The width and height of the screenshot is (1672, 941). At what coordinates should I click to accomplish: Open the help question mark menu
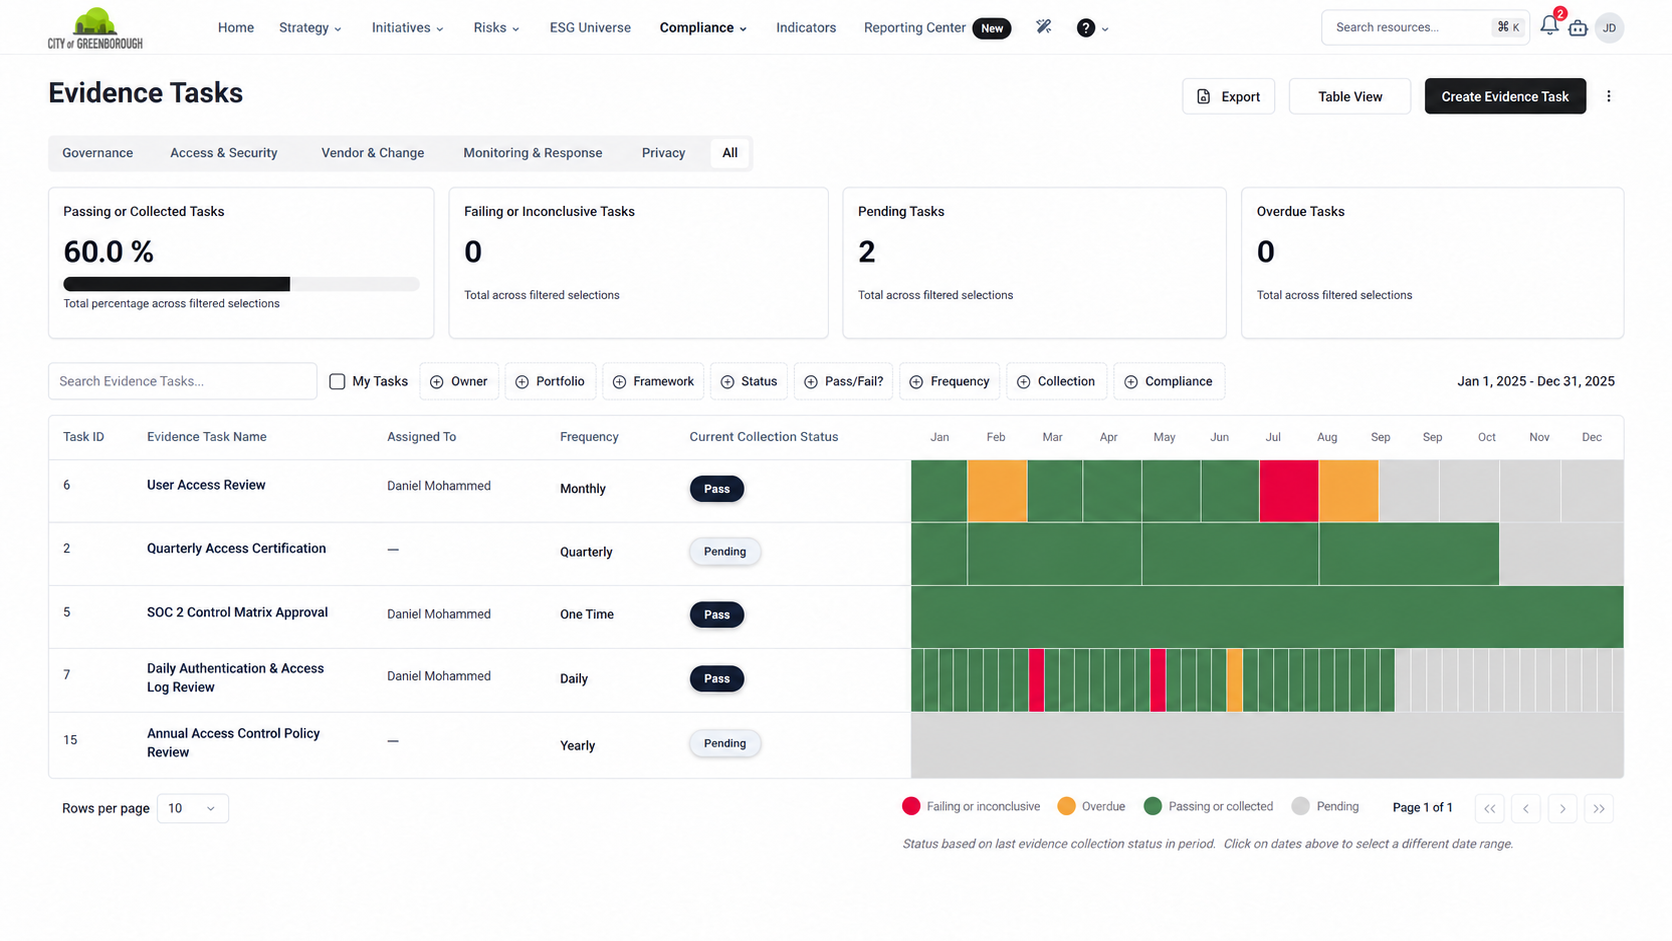pos(1092,28)
